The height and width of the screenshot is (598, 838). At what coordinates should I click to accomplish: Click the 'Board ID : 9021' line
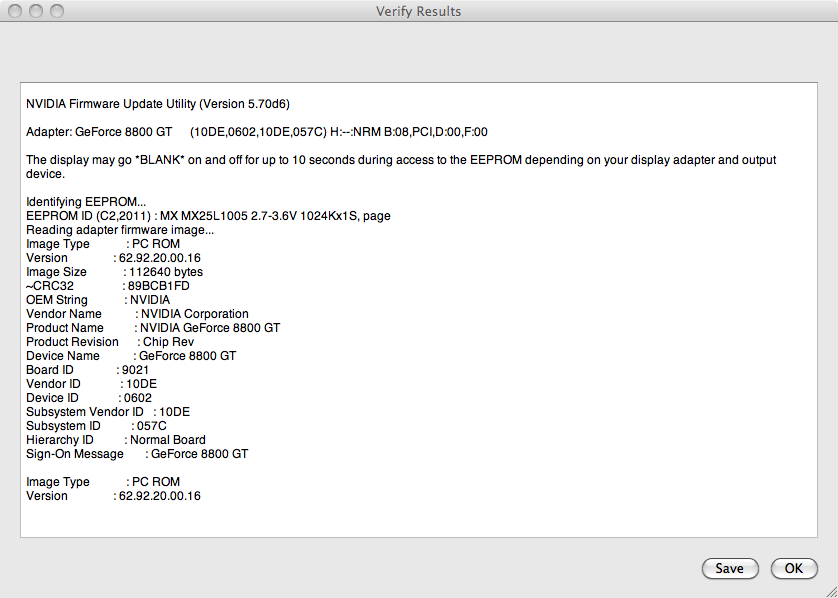point(88,370)
